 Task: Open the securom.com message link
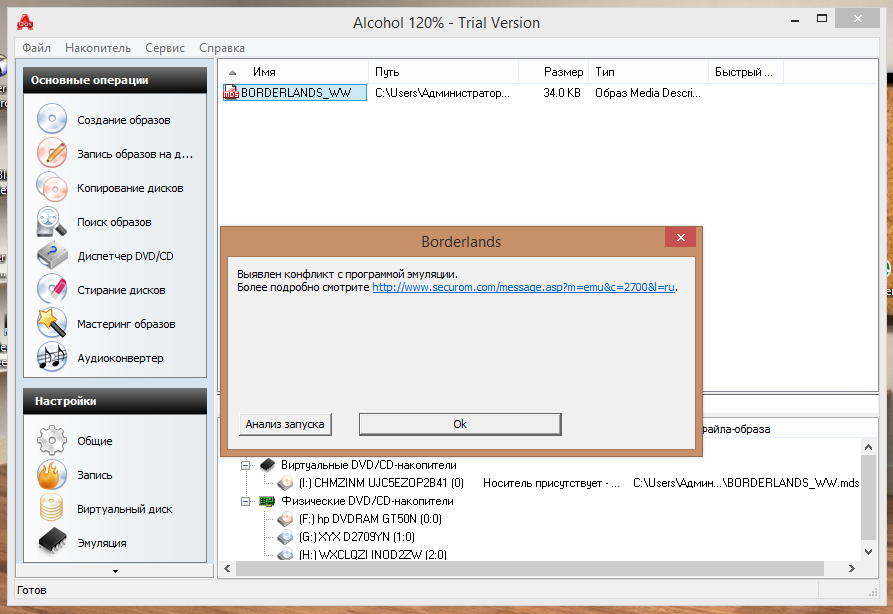[x=523, y=287]
